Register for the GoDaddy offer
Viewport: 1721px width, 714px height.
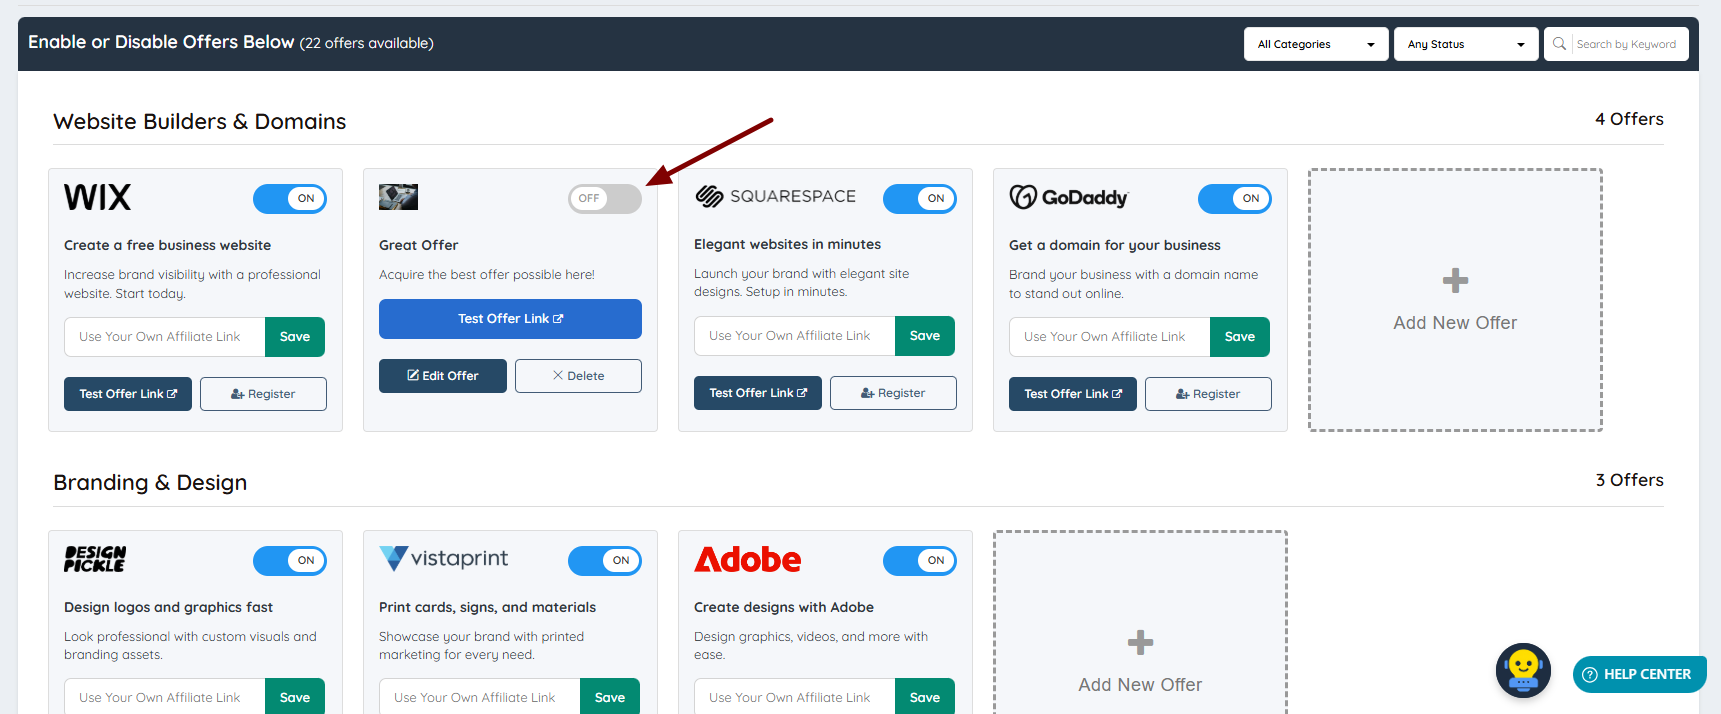pos(1208,394)
